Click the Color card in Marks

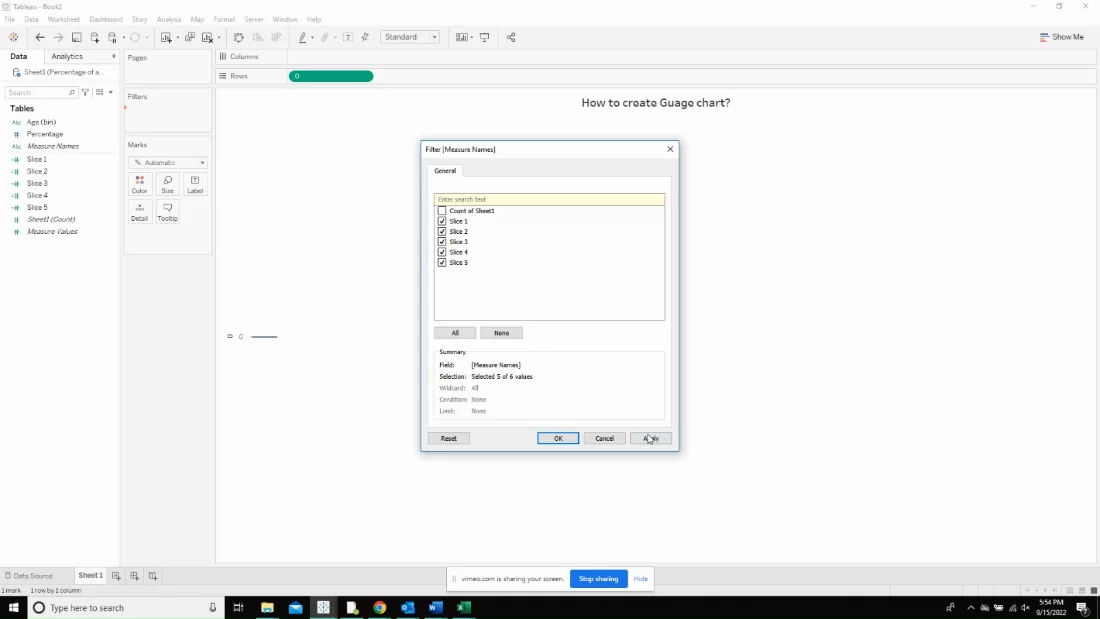click(x=140, y=185)
